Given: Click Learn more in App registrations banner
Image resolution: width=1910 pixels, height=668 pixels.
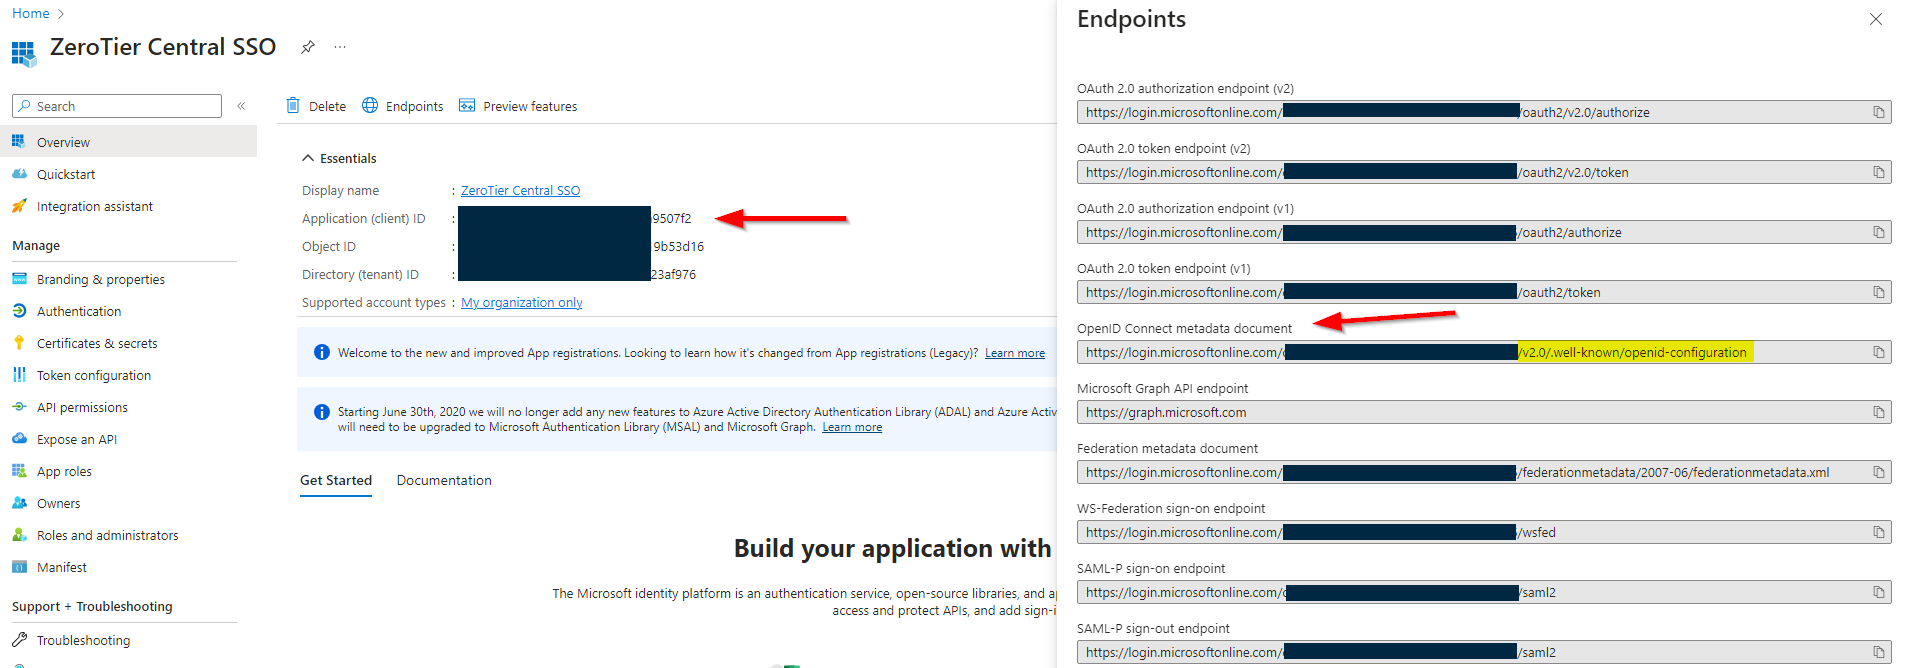Looking at the screenshot, I should pyautogui.click(x=1014, y=353).
